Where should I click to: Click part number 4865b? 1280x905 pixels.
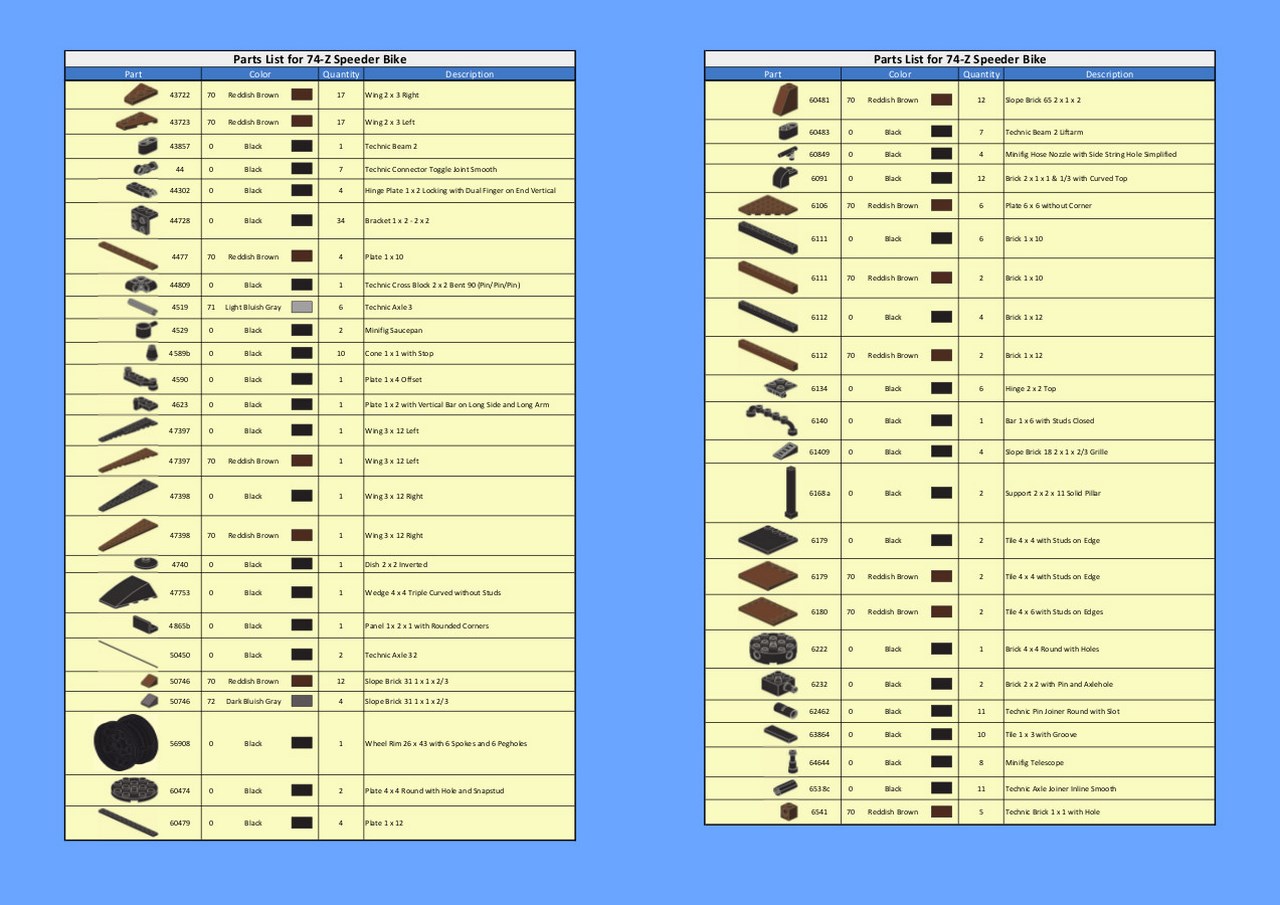coord(180,626)
